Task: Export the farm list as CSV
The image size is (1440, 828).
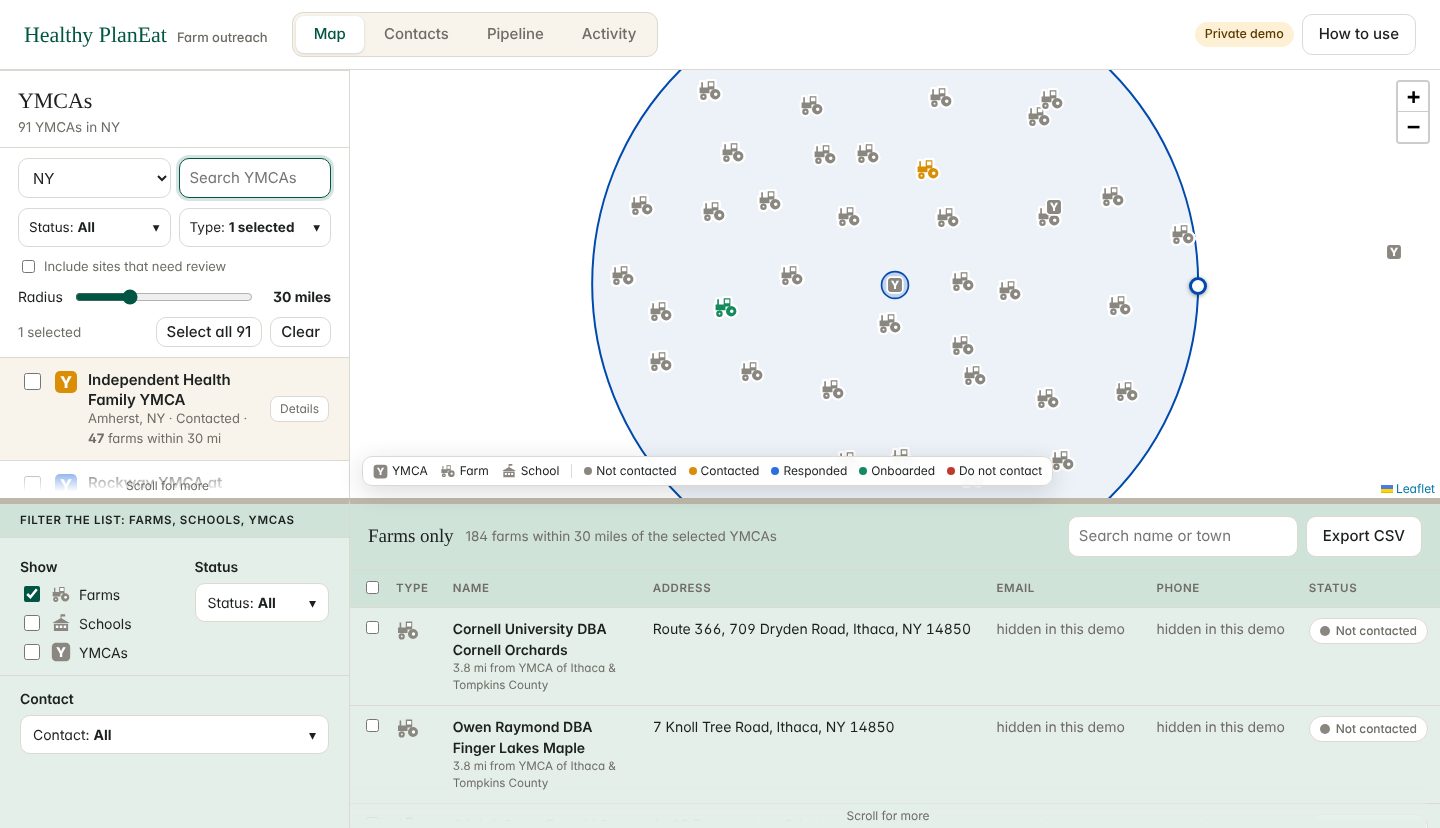Action: [1363, 536]
